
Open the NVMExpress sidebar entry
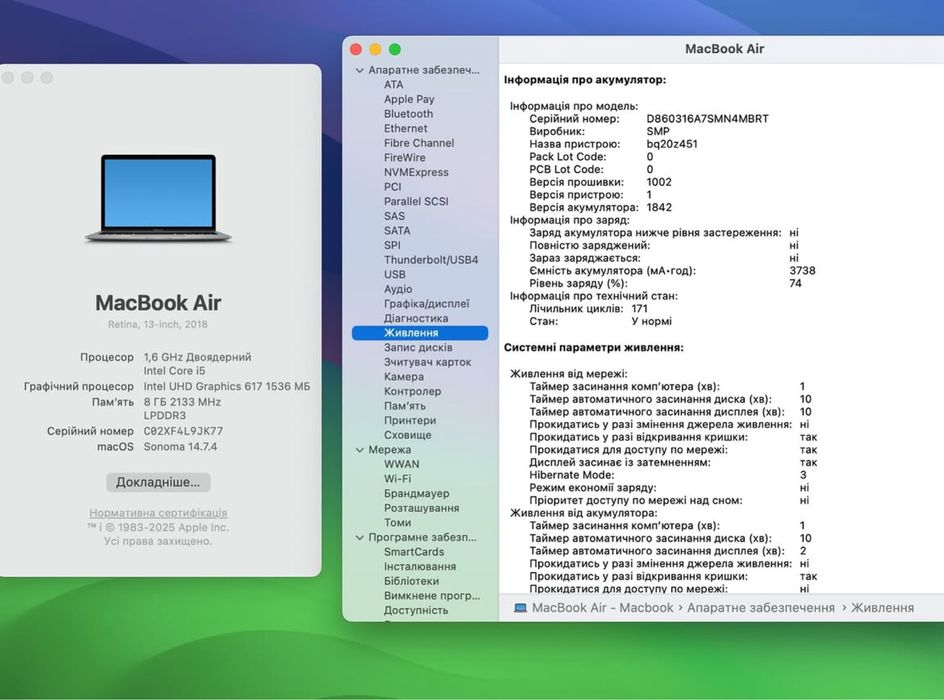pos(416,172)
